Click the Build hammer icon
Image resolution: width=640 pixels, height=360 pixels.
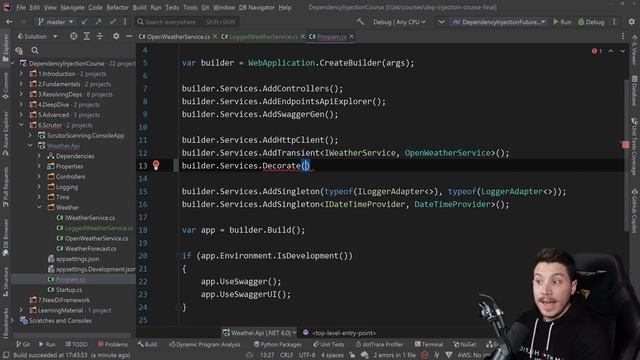pyautogui.click(x=360, y=21)
